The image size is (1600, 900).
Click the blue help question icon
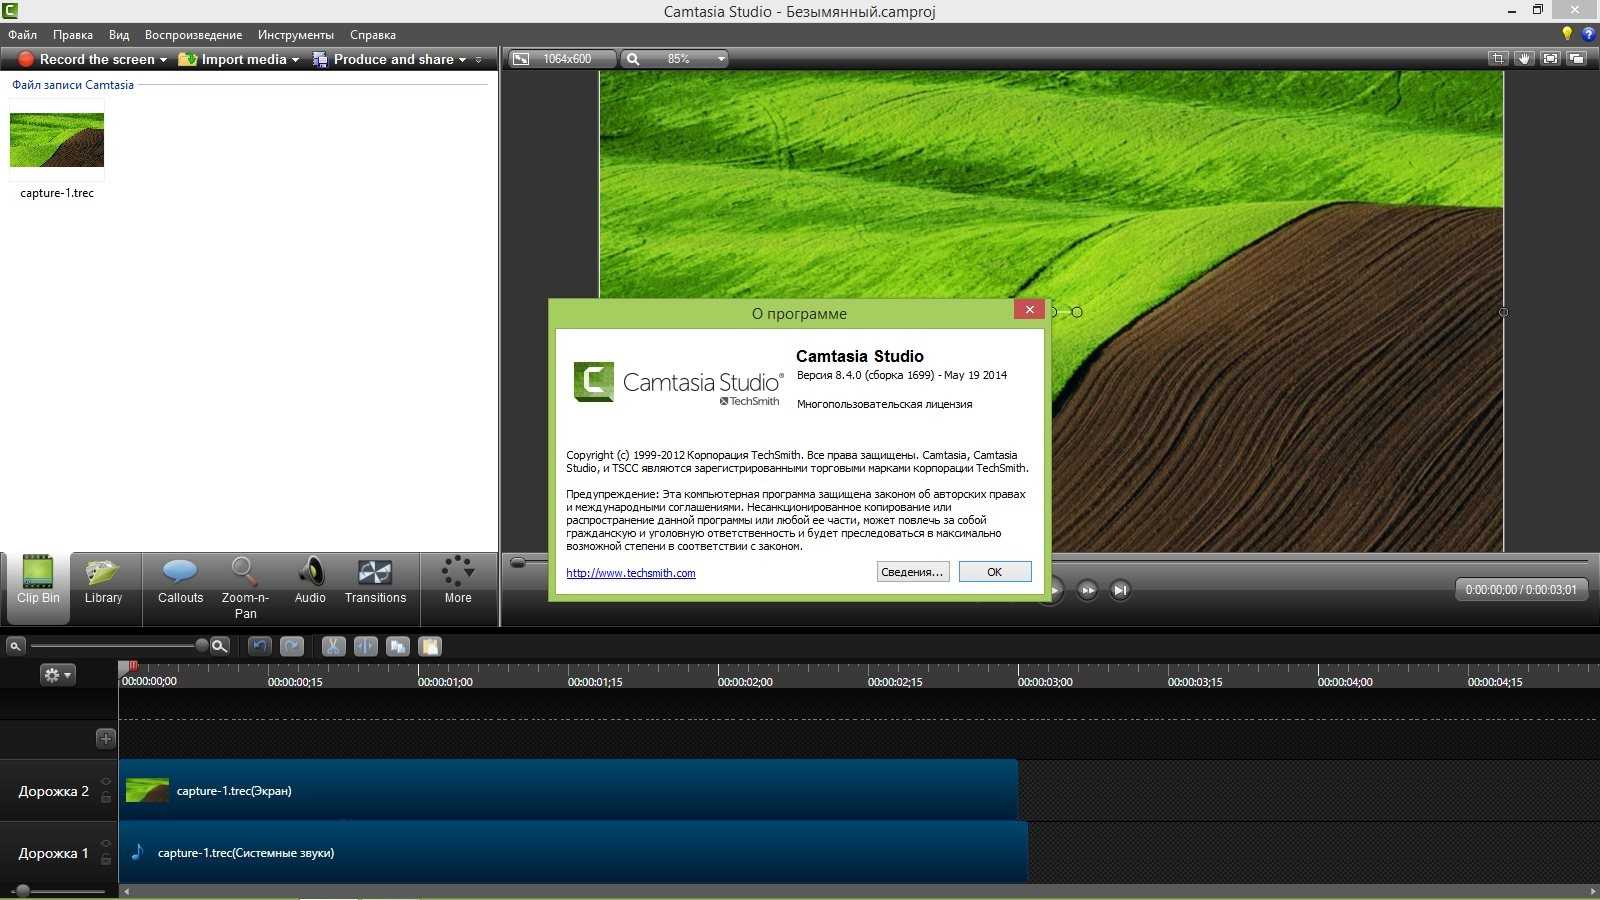(1588, 34)
